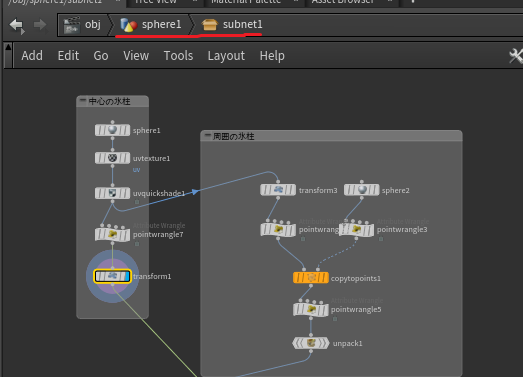
Task: Select the uvtexture1 node
Action: (112, 158)
